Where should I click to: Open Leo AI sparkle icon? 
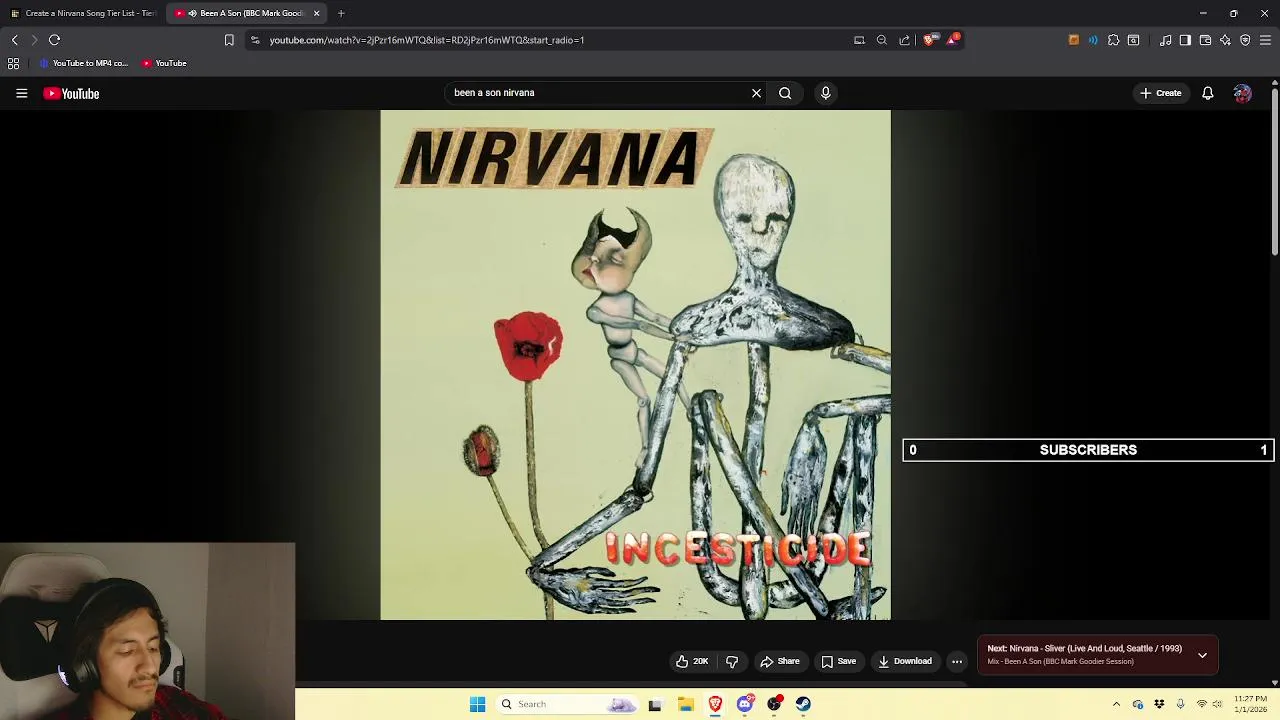click(x=1225, y=40)
